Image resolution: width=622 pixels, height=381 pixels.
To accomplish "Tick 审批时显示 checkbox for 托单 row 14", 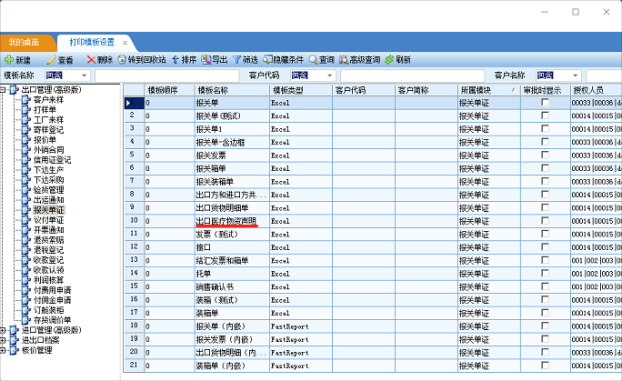I will pos(545,273).
